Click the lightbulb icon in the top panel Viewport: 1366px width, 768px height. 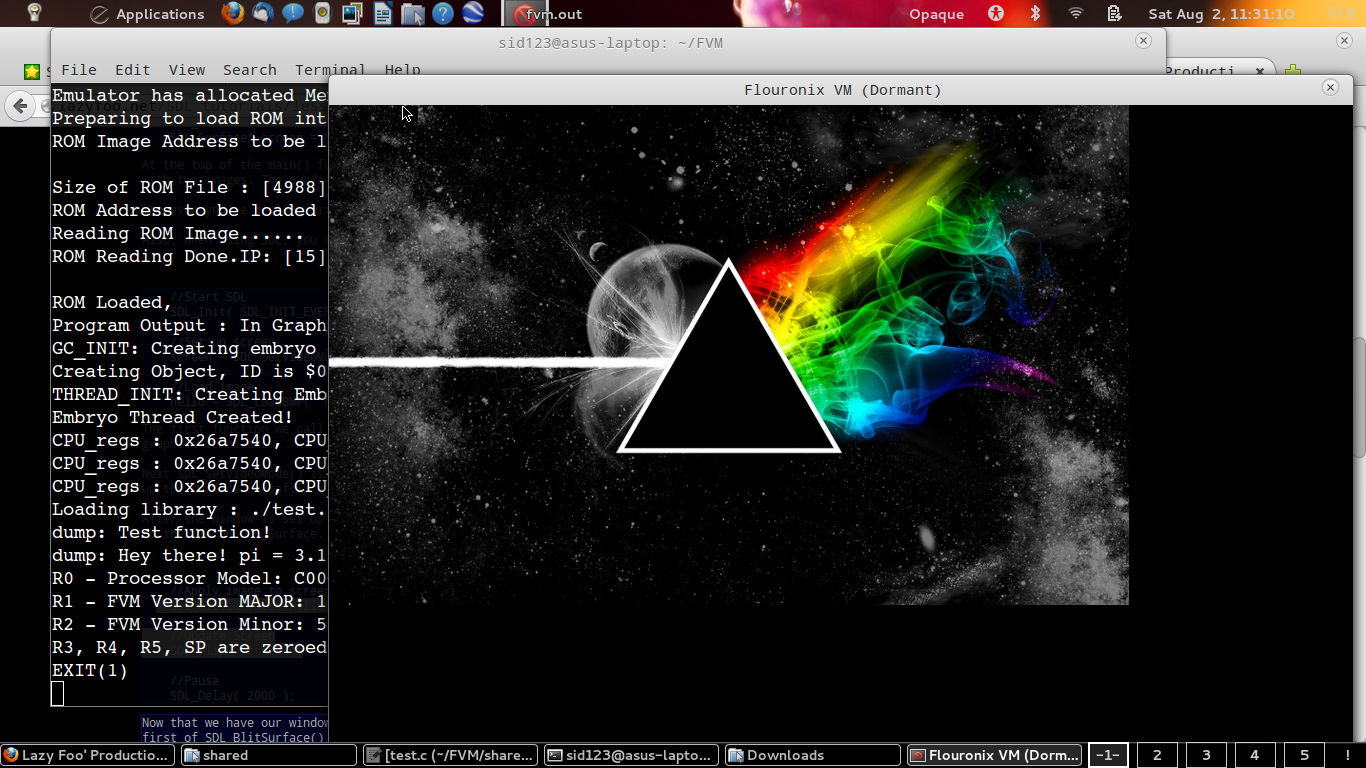point(34,13)
